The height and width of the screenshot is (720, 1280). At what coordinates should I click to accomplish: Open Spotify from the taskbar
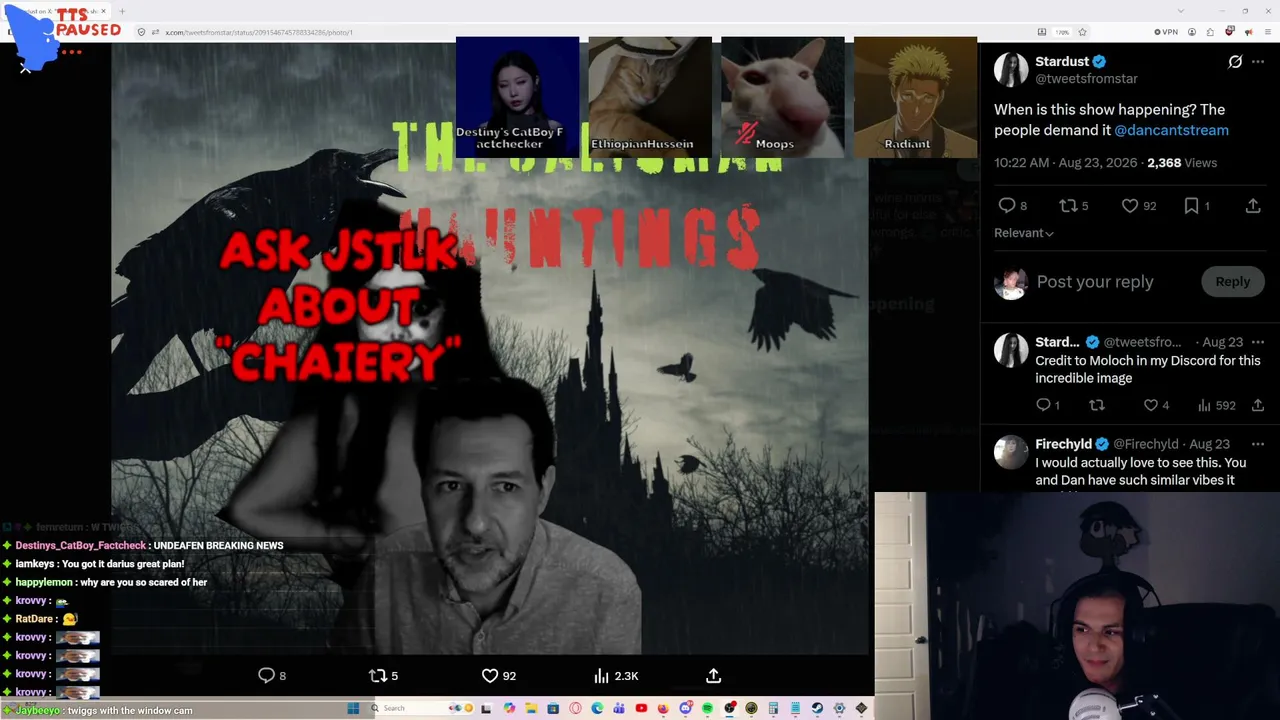tap(707, 708)
